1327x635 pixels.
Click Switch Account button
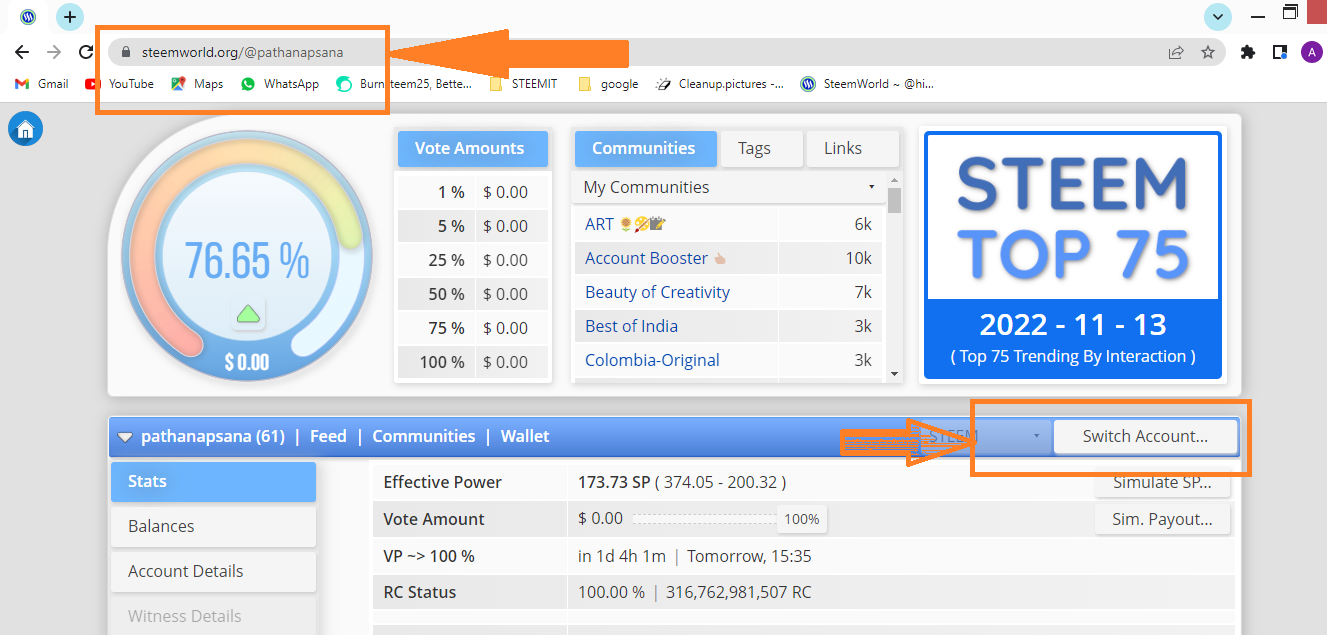[1145, 436]
